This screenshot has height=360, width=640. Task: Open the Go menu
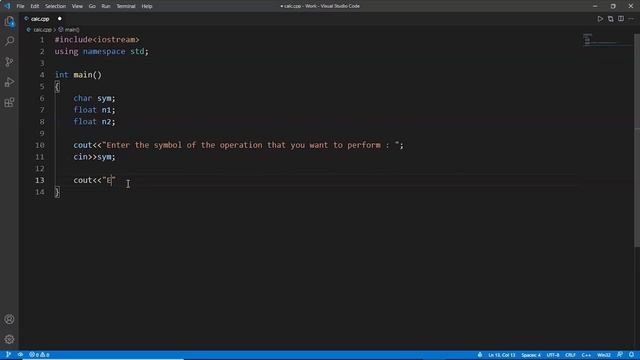pyautogui.click(x=92, y=6)
